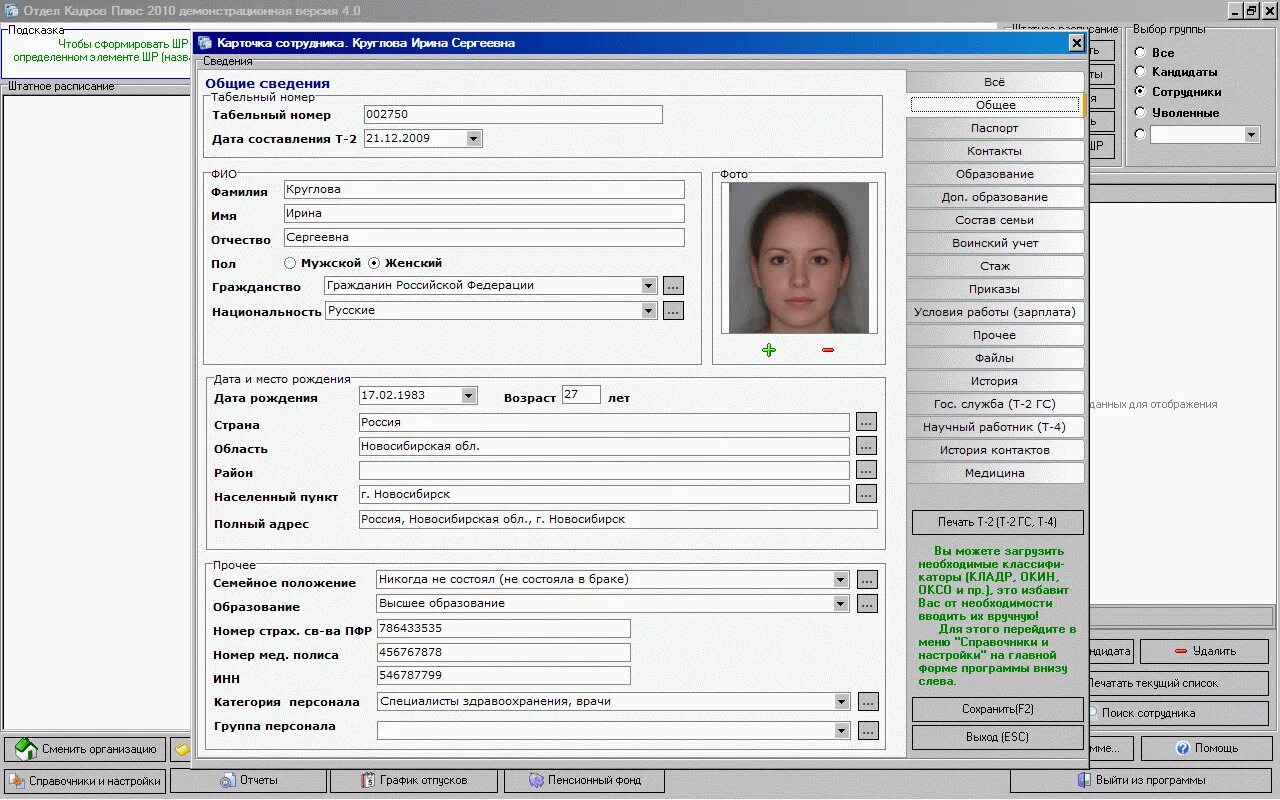This screenshot has height=800, width=1280.
Task: Expand the Гражданство dropdown
Action: click(x=649, y=286)
